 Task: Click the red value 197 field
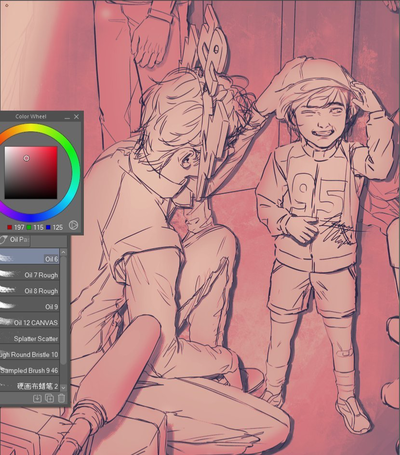click(x=19, y=227)
